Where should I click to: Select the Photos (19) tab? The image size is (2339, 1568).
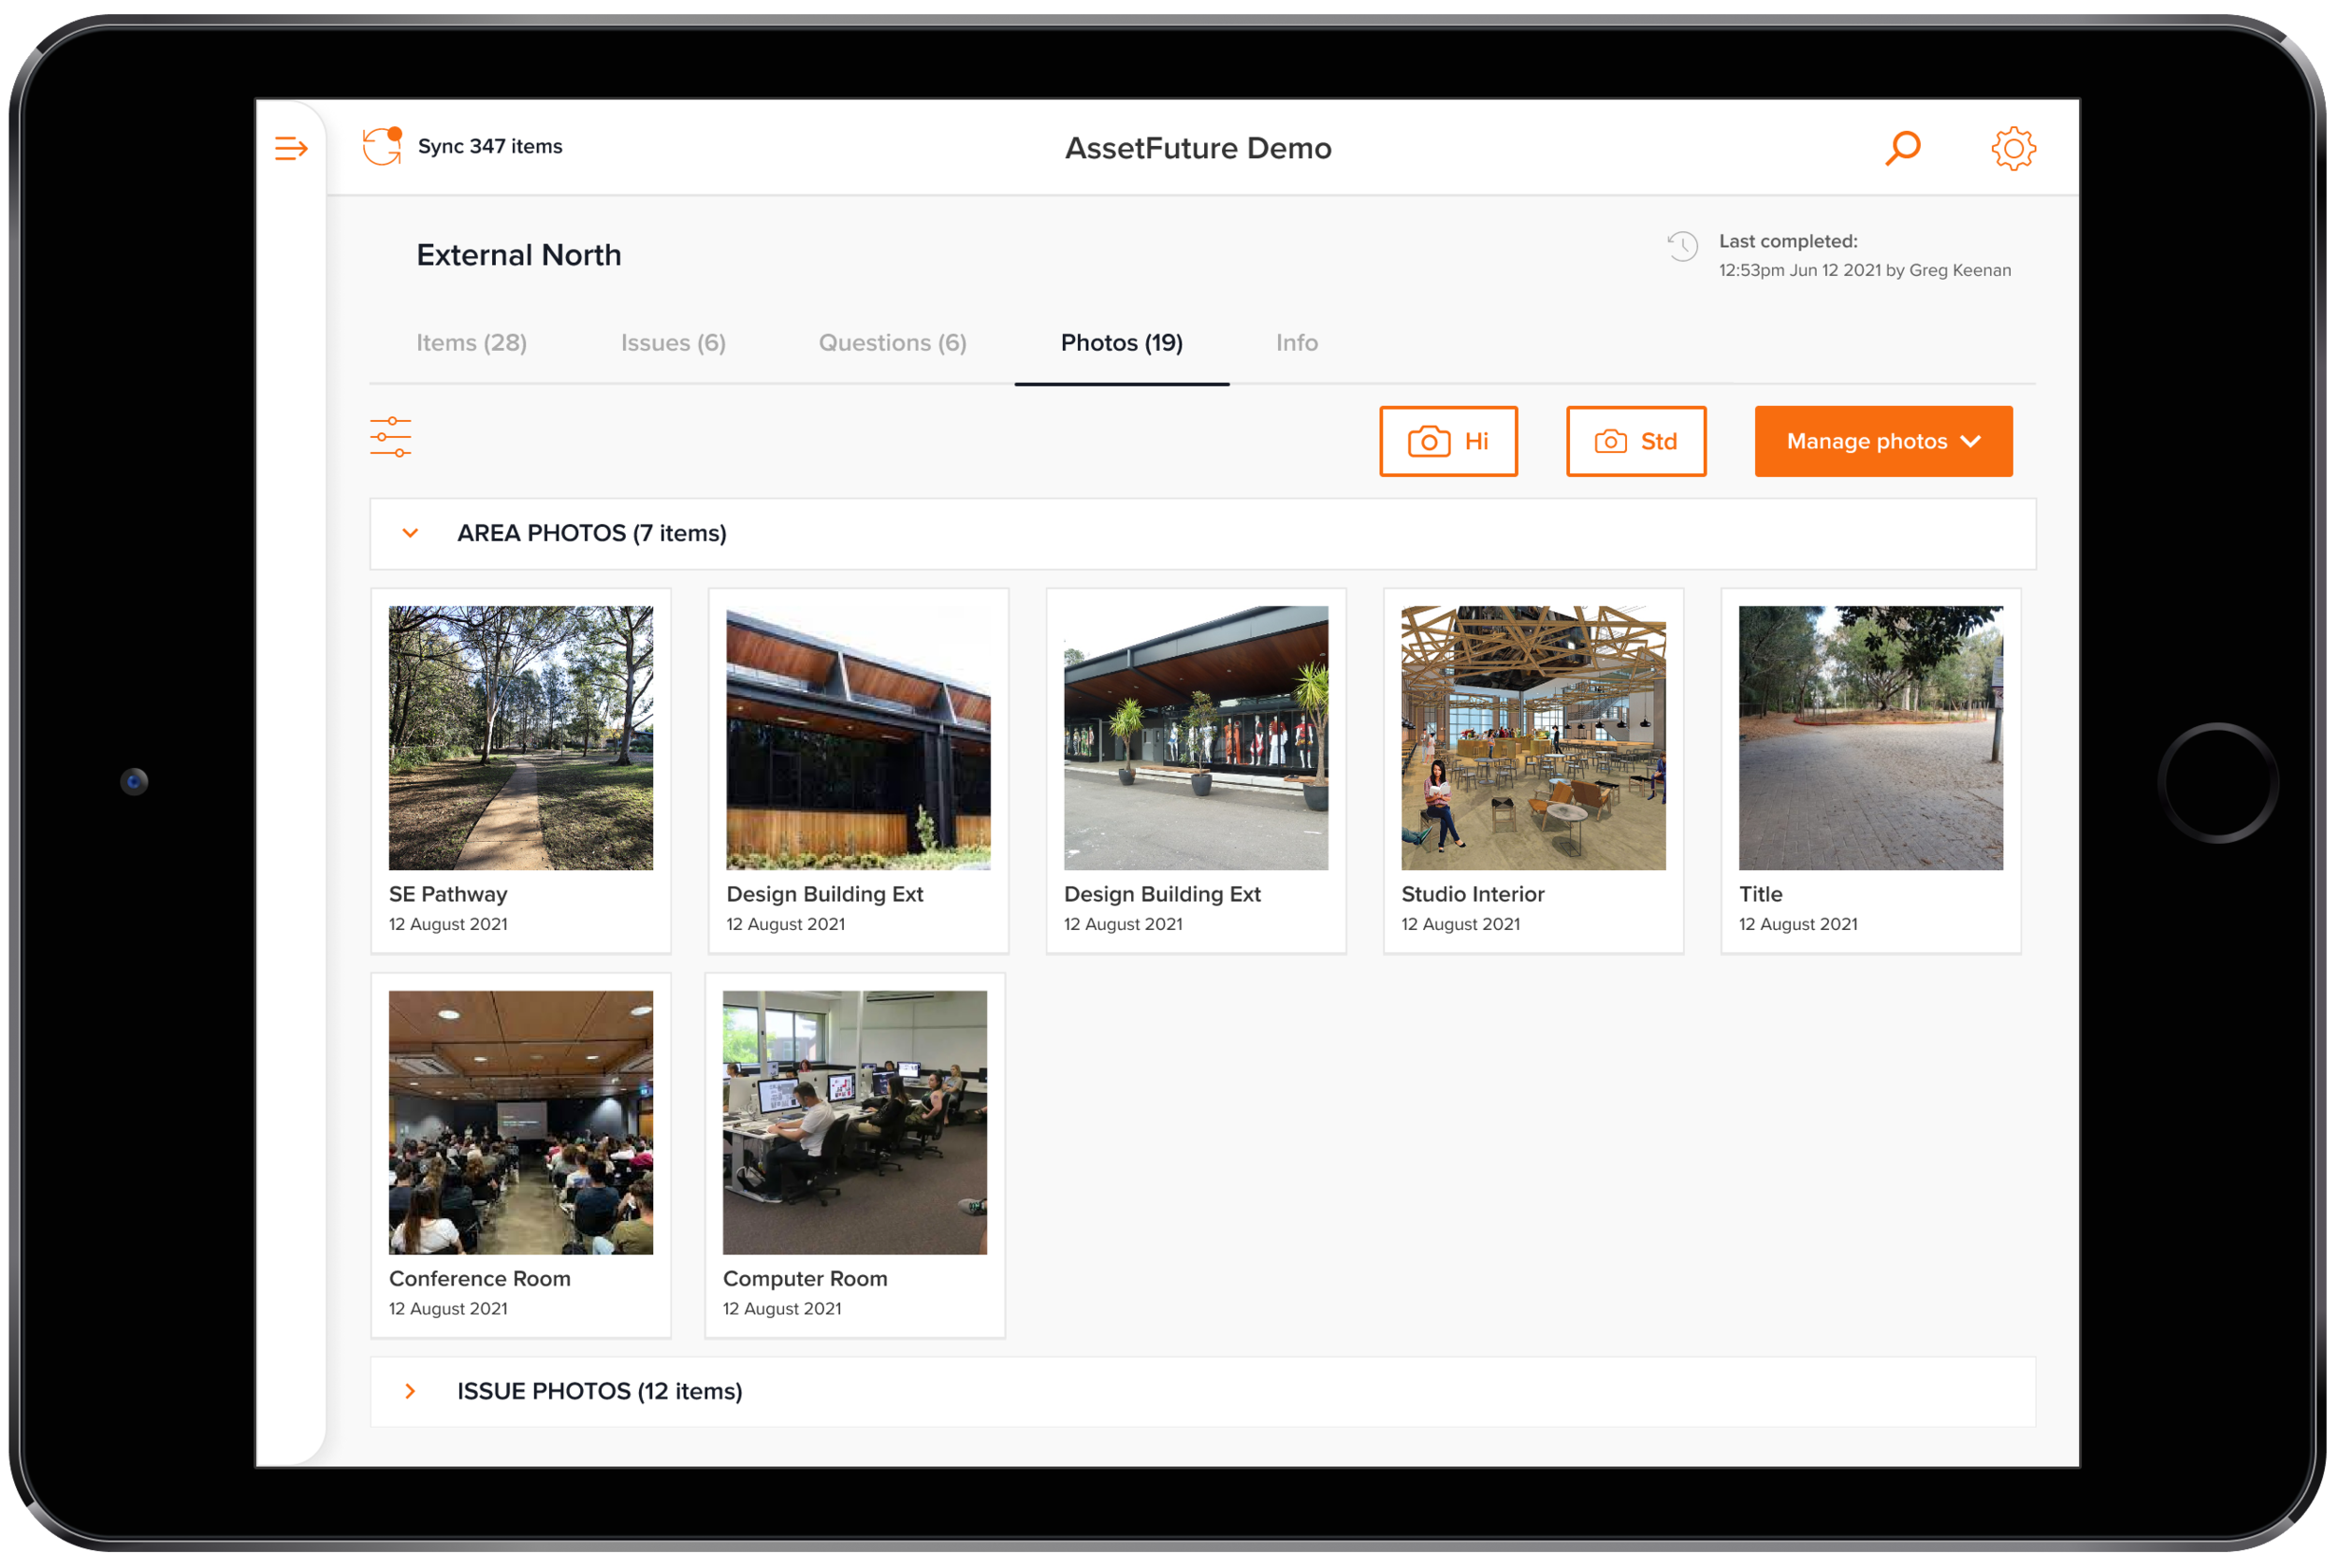tap(1121, 343)
